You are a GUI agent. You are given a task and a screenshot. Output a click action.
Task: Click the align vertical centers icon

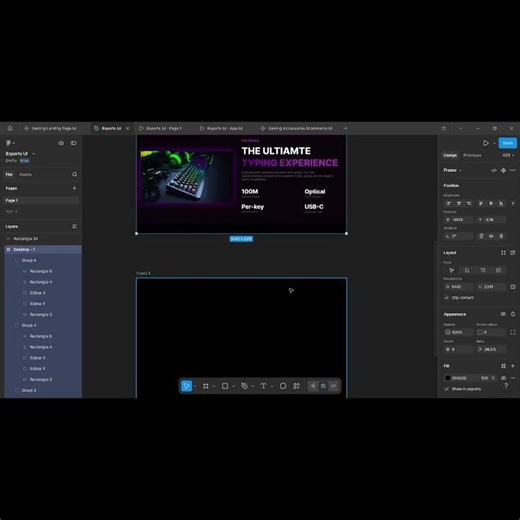491,203
